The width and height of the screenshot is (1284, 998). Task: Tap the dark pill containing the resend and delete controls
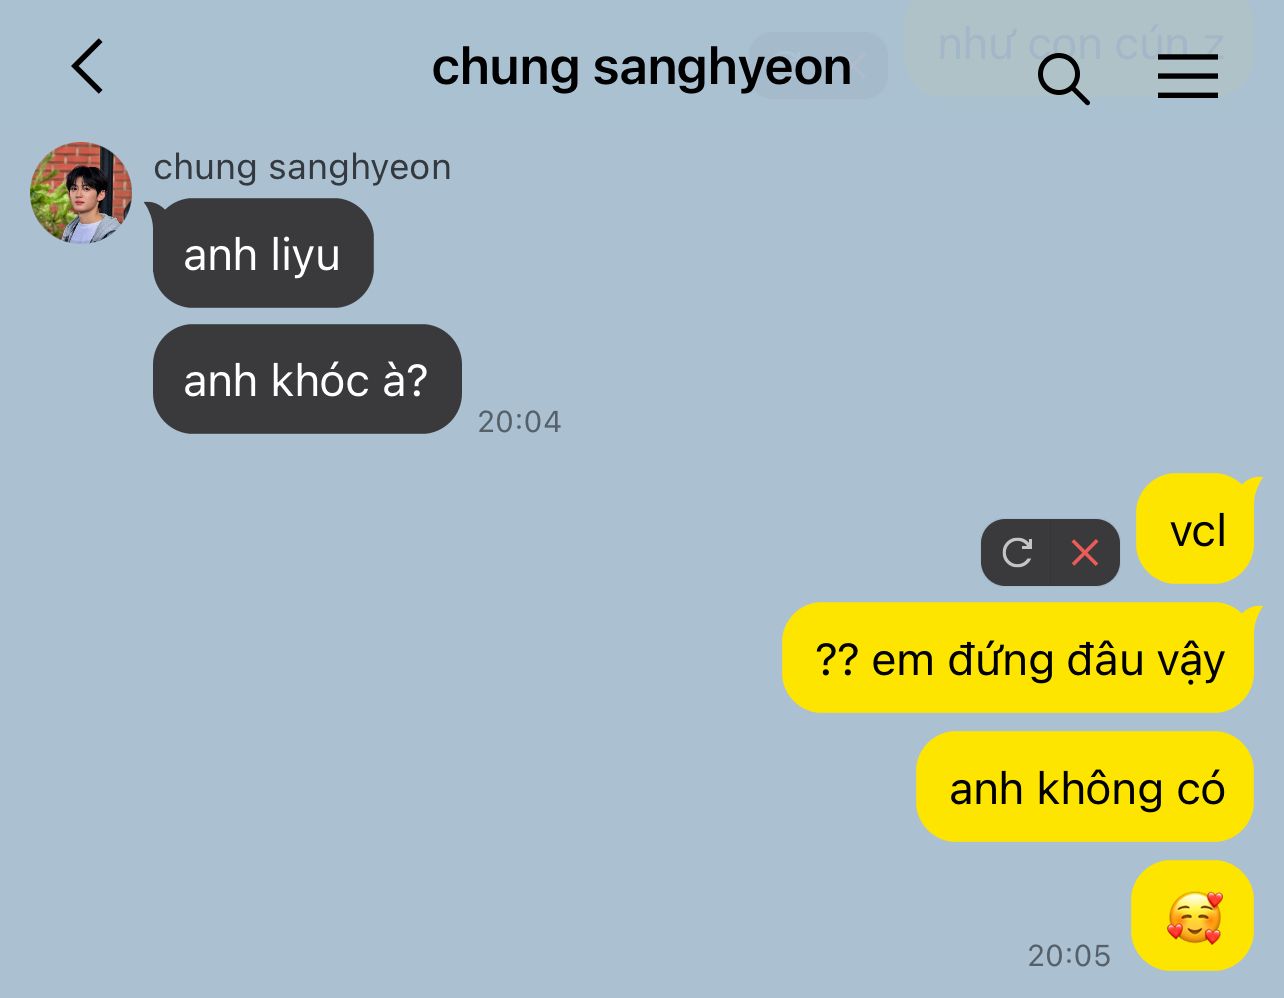pyautogui.click(x=1050, y=552)
